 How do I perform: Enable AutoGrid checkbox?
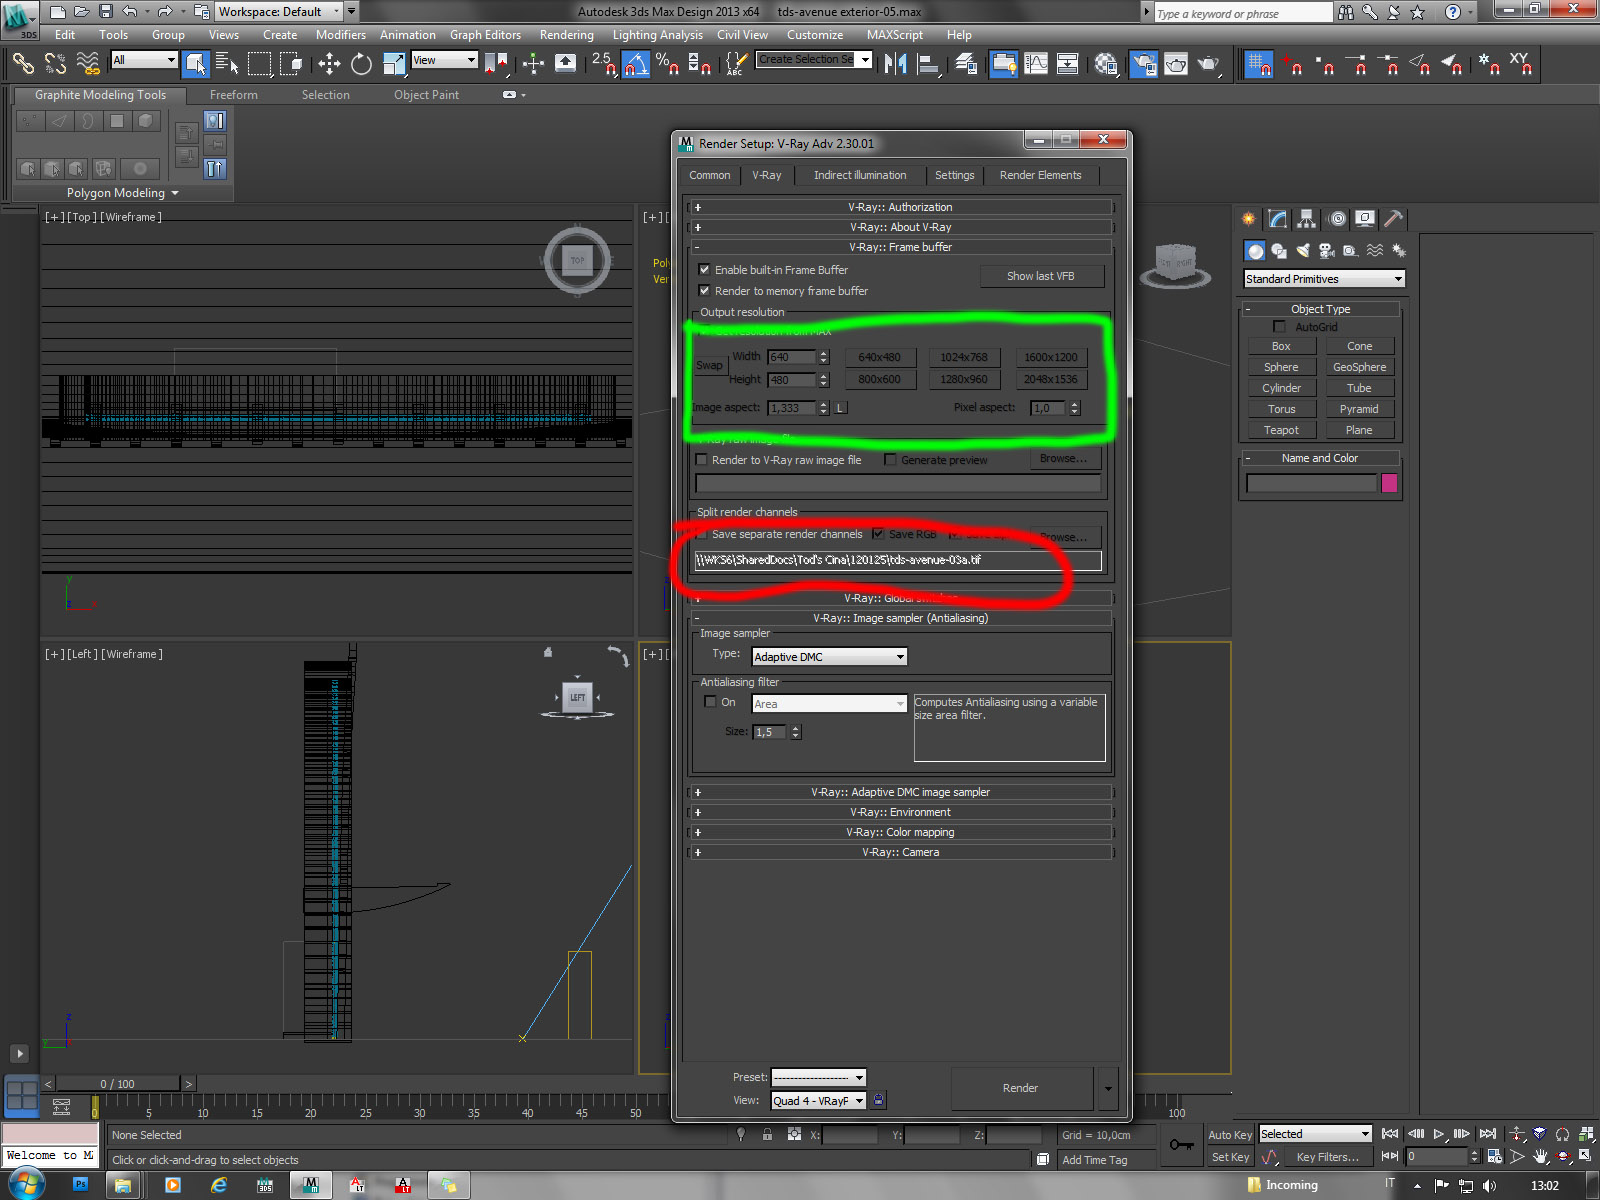(1279, 327)
